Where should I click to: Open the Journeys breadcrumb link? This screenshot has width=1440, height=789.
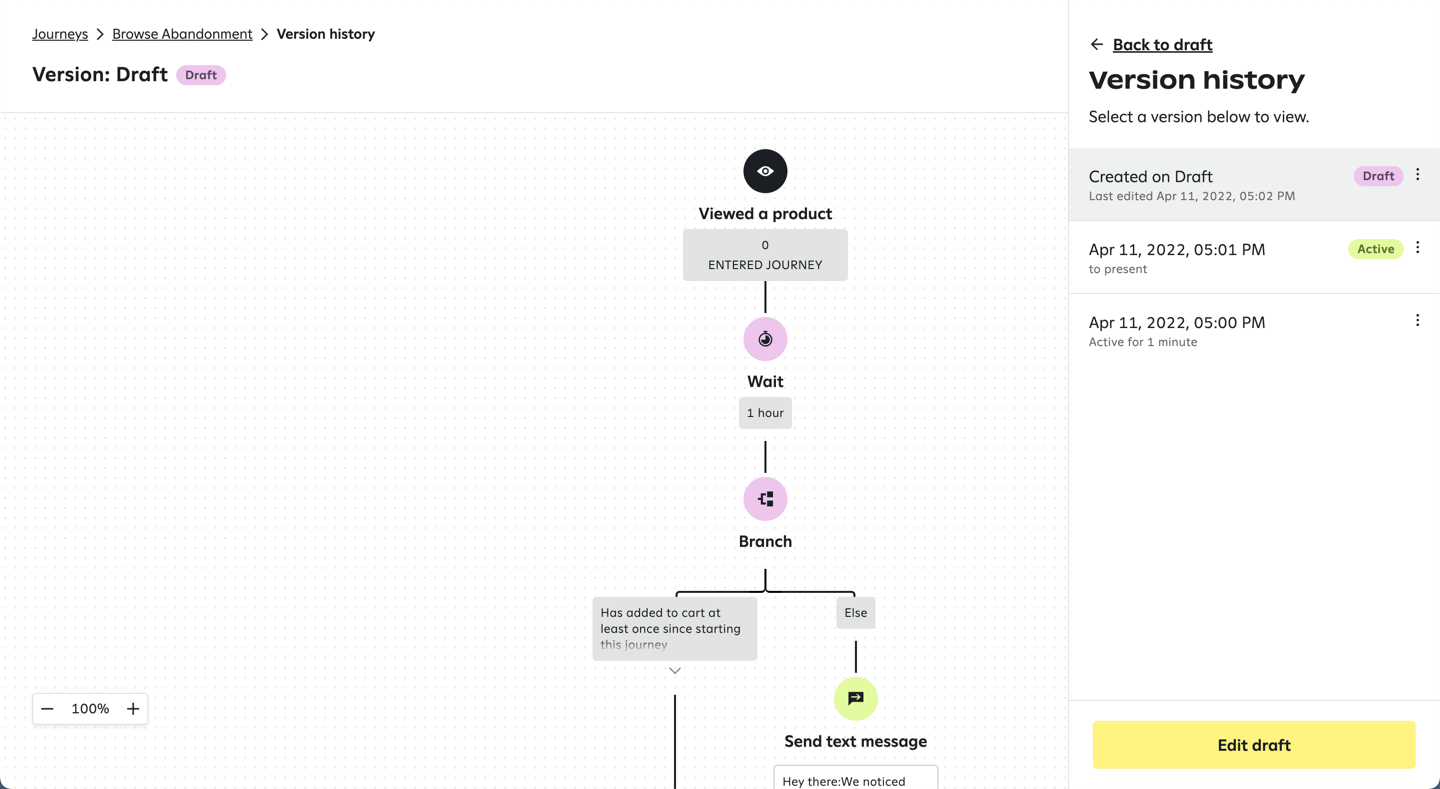(x=60, y=34)
